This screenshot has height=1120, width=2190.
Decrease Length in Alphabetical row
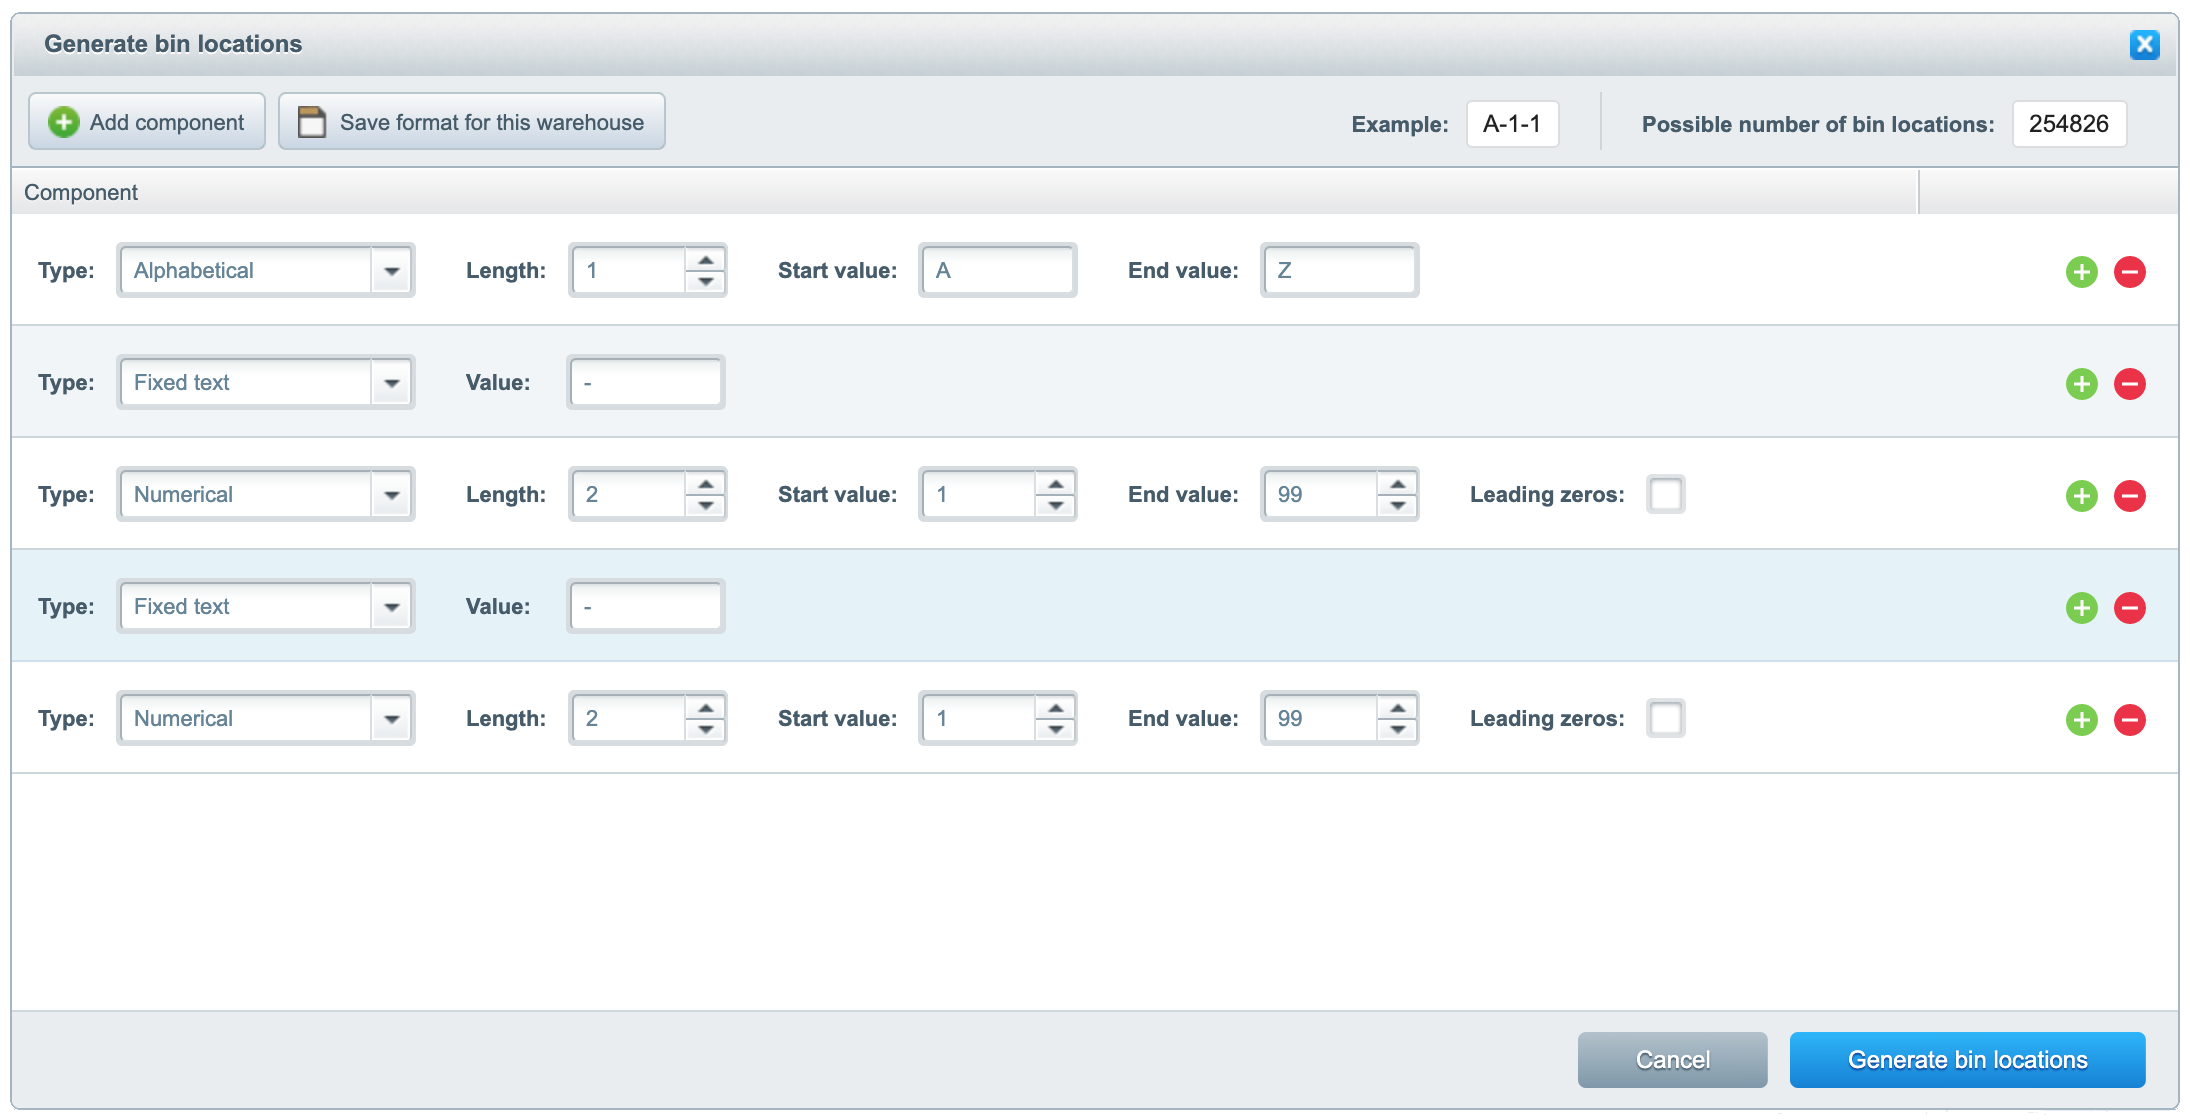(705, 282)
